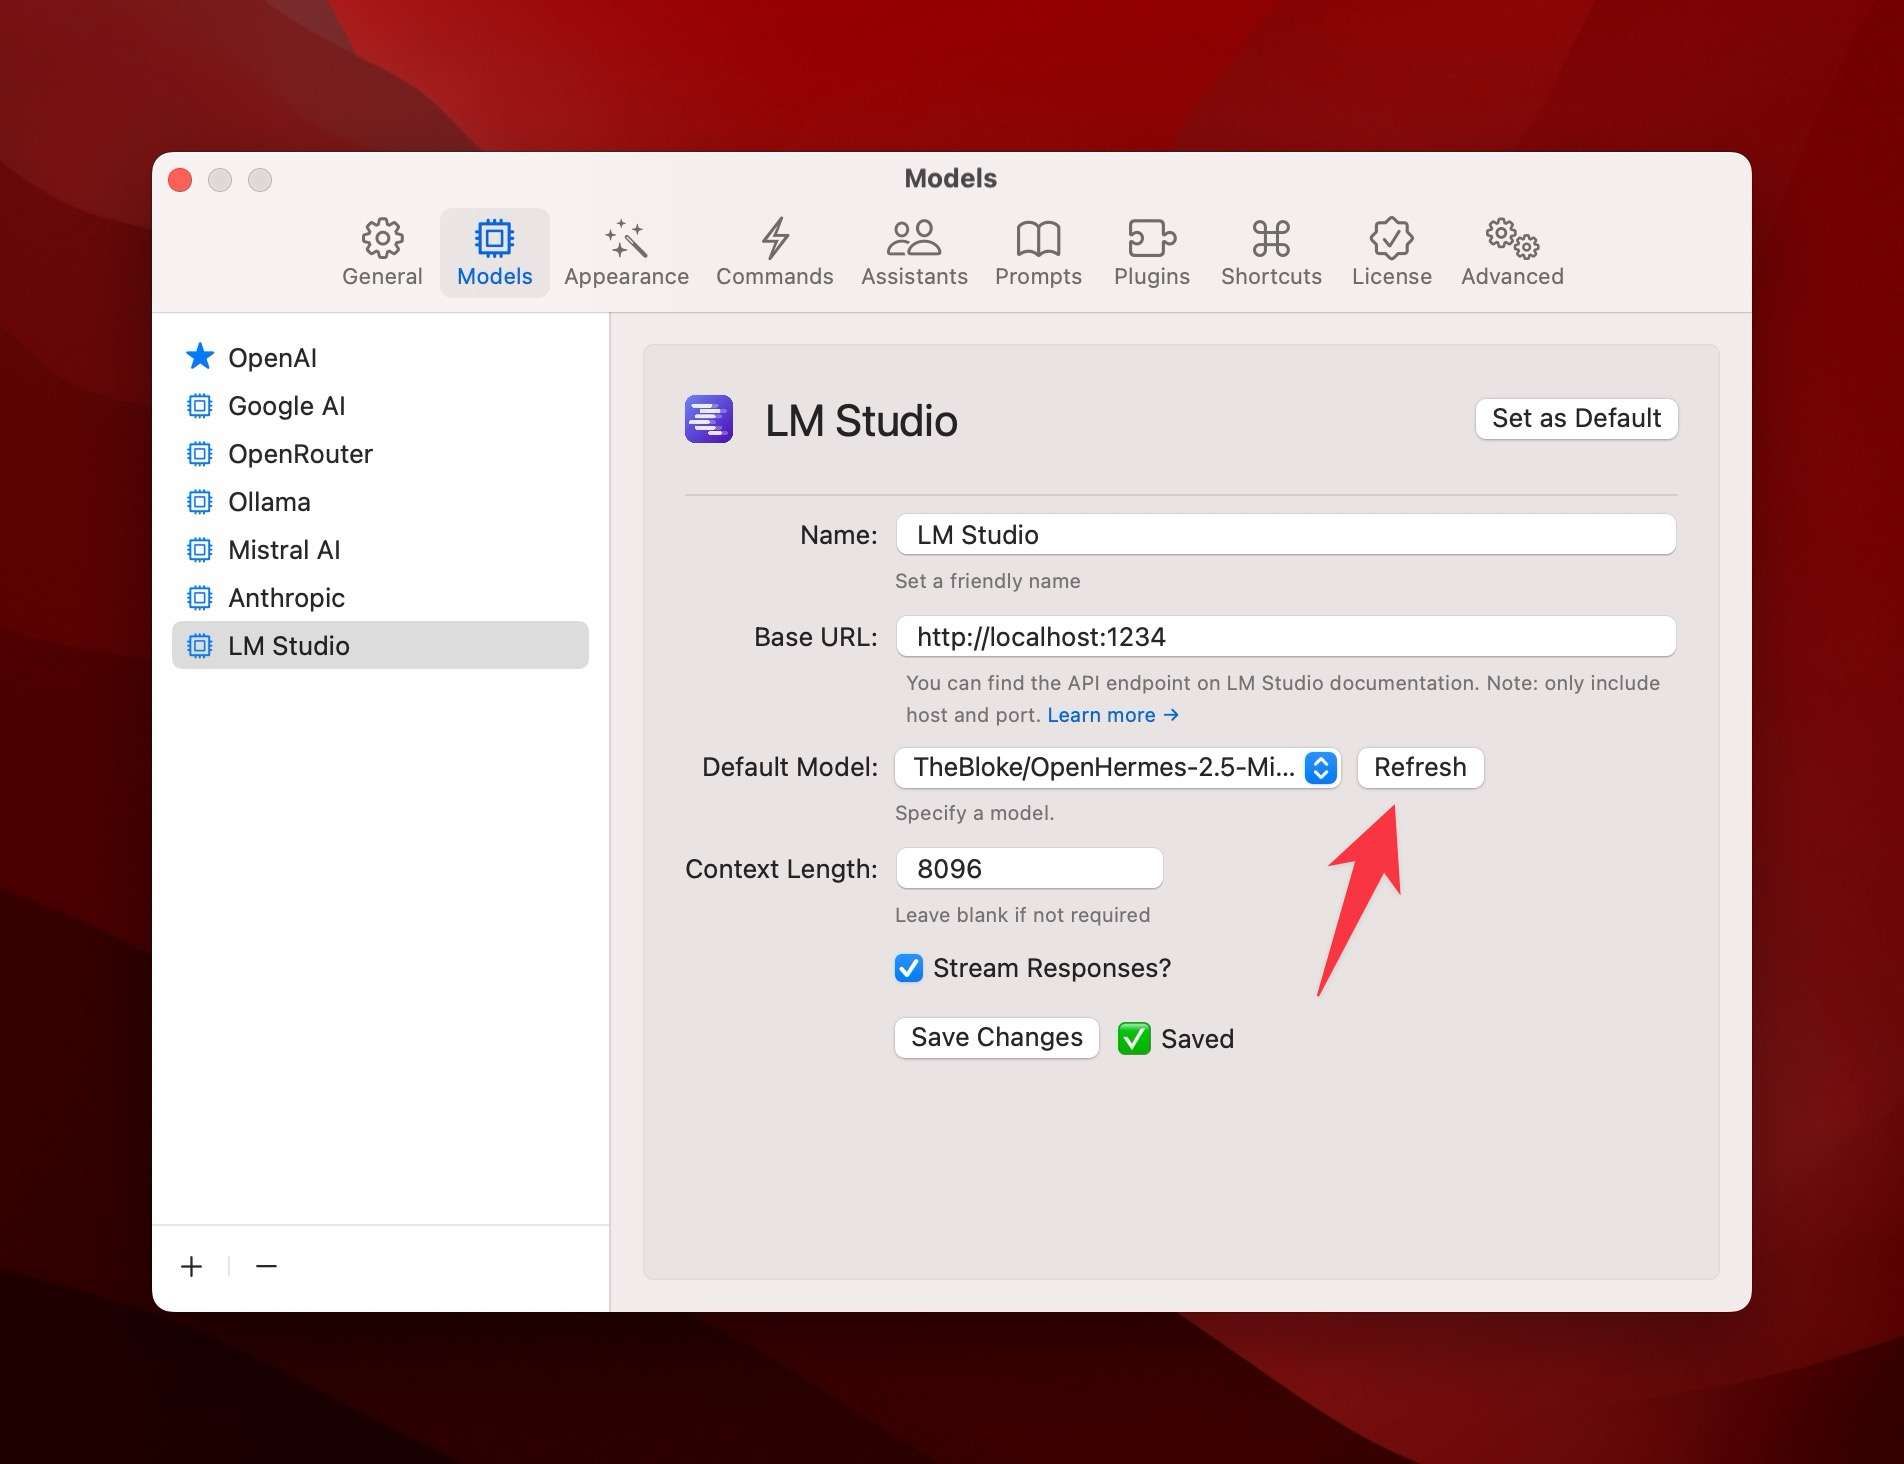Open the Default Model dropdown
The image size is (1904, 1464).
1117,767
